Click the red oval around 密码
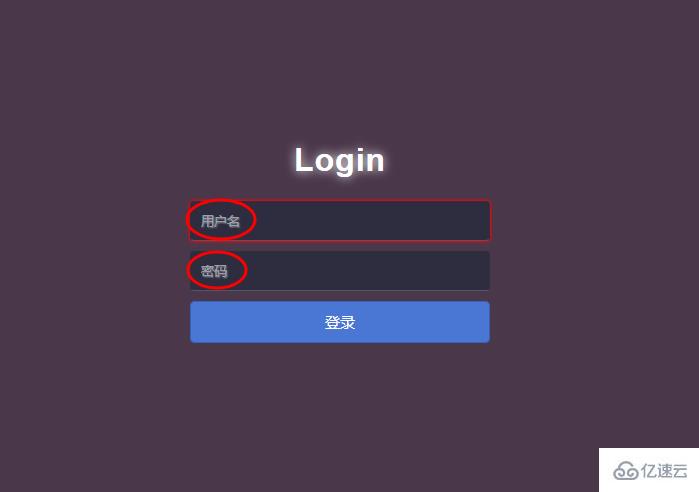The height and width of the screenshot is (492, 699). [217, 270]
